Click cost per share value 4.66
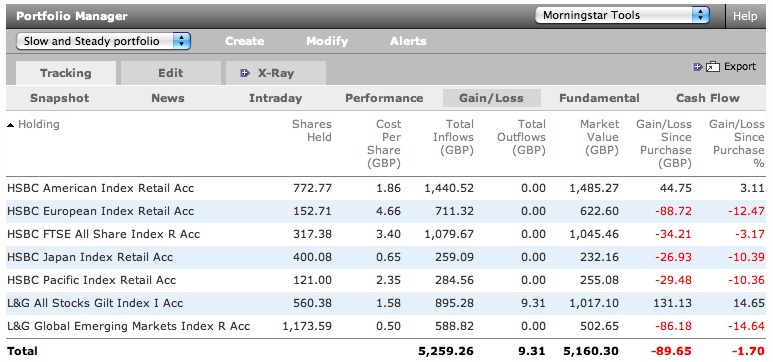This screenshot has height=362, width=773. coord(388,211)
